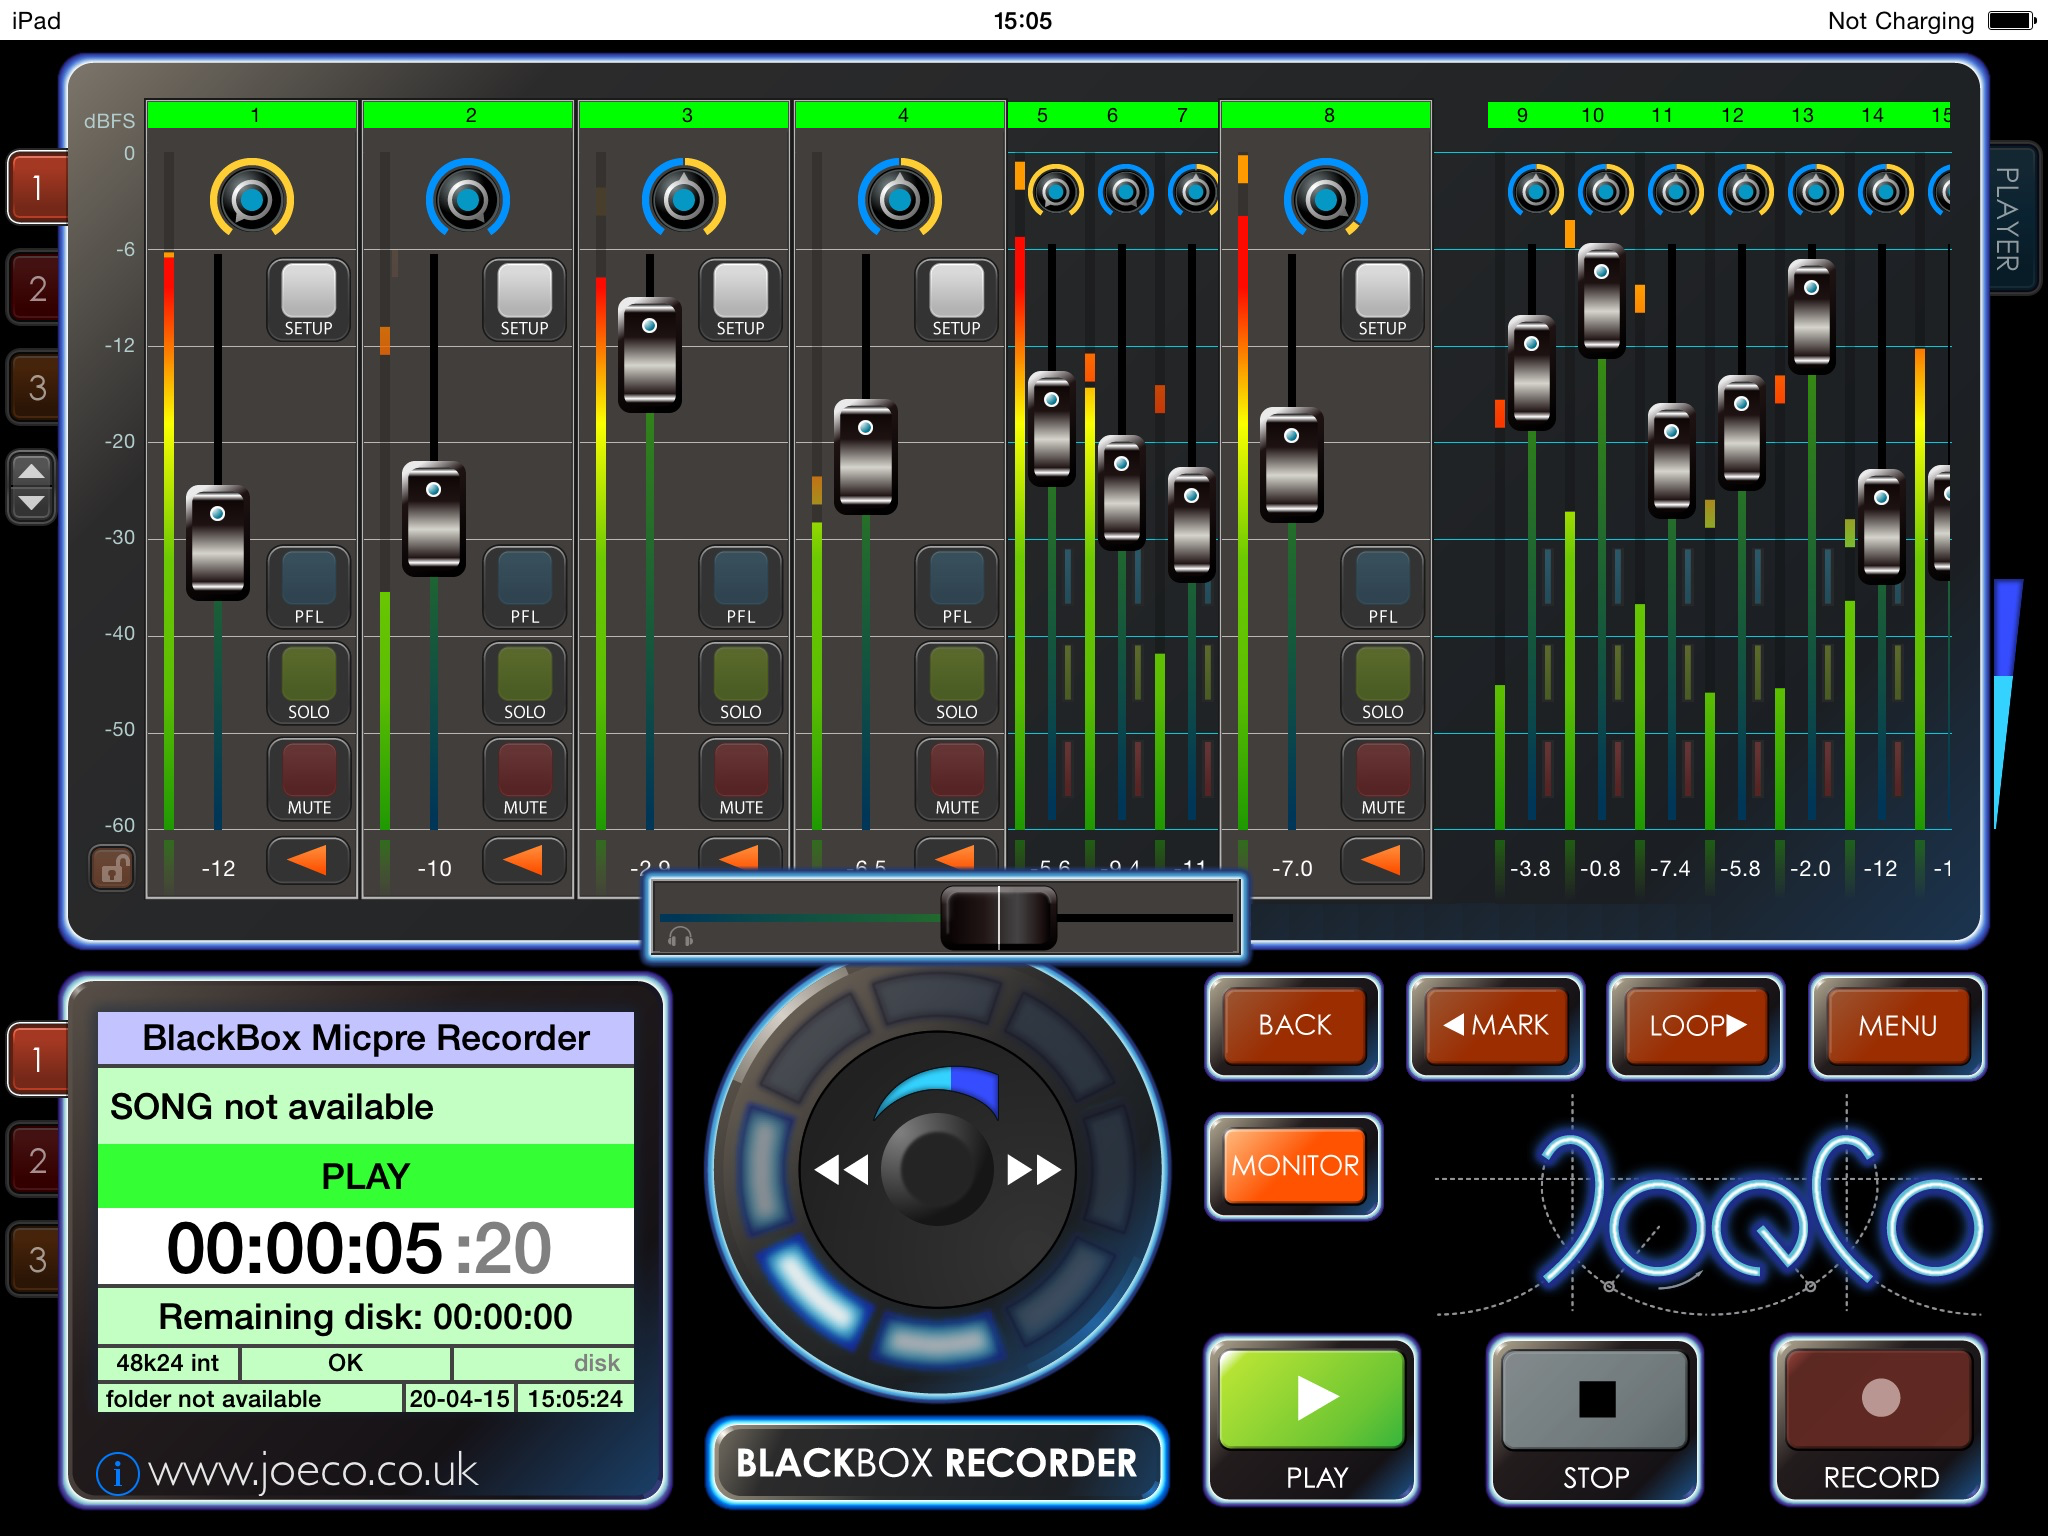This screenshot has height=1536, width=2048.
Task: Click the channel 12 pan knob
Action: (x=1745, y=191)
